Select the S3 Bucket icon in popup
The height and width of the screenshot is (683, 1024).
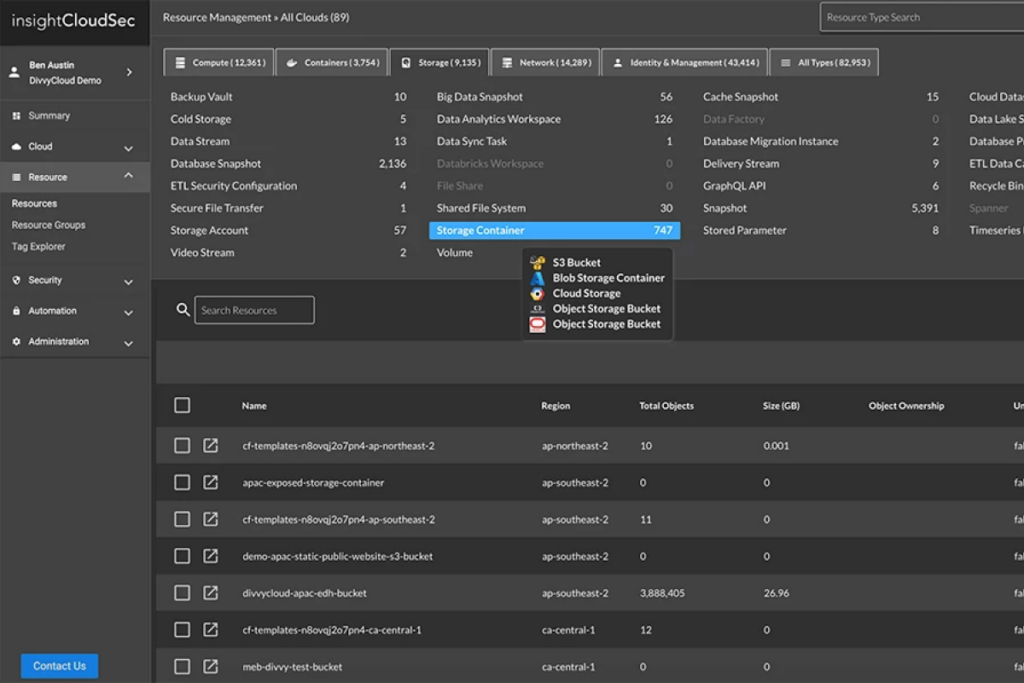[538, 262]
